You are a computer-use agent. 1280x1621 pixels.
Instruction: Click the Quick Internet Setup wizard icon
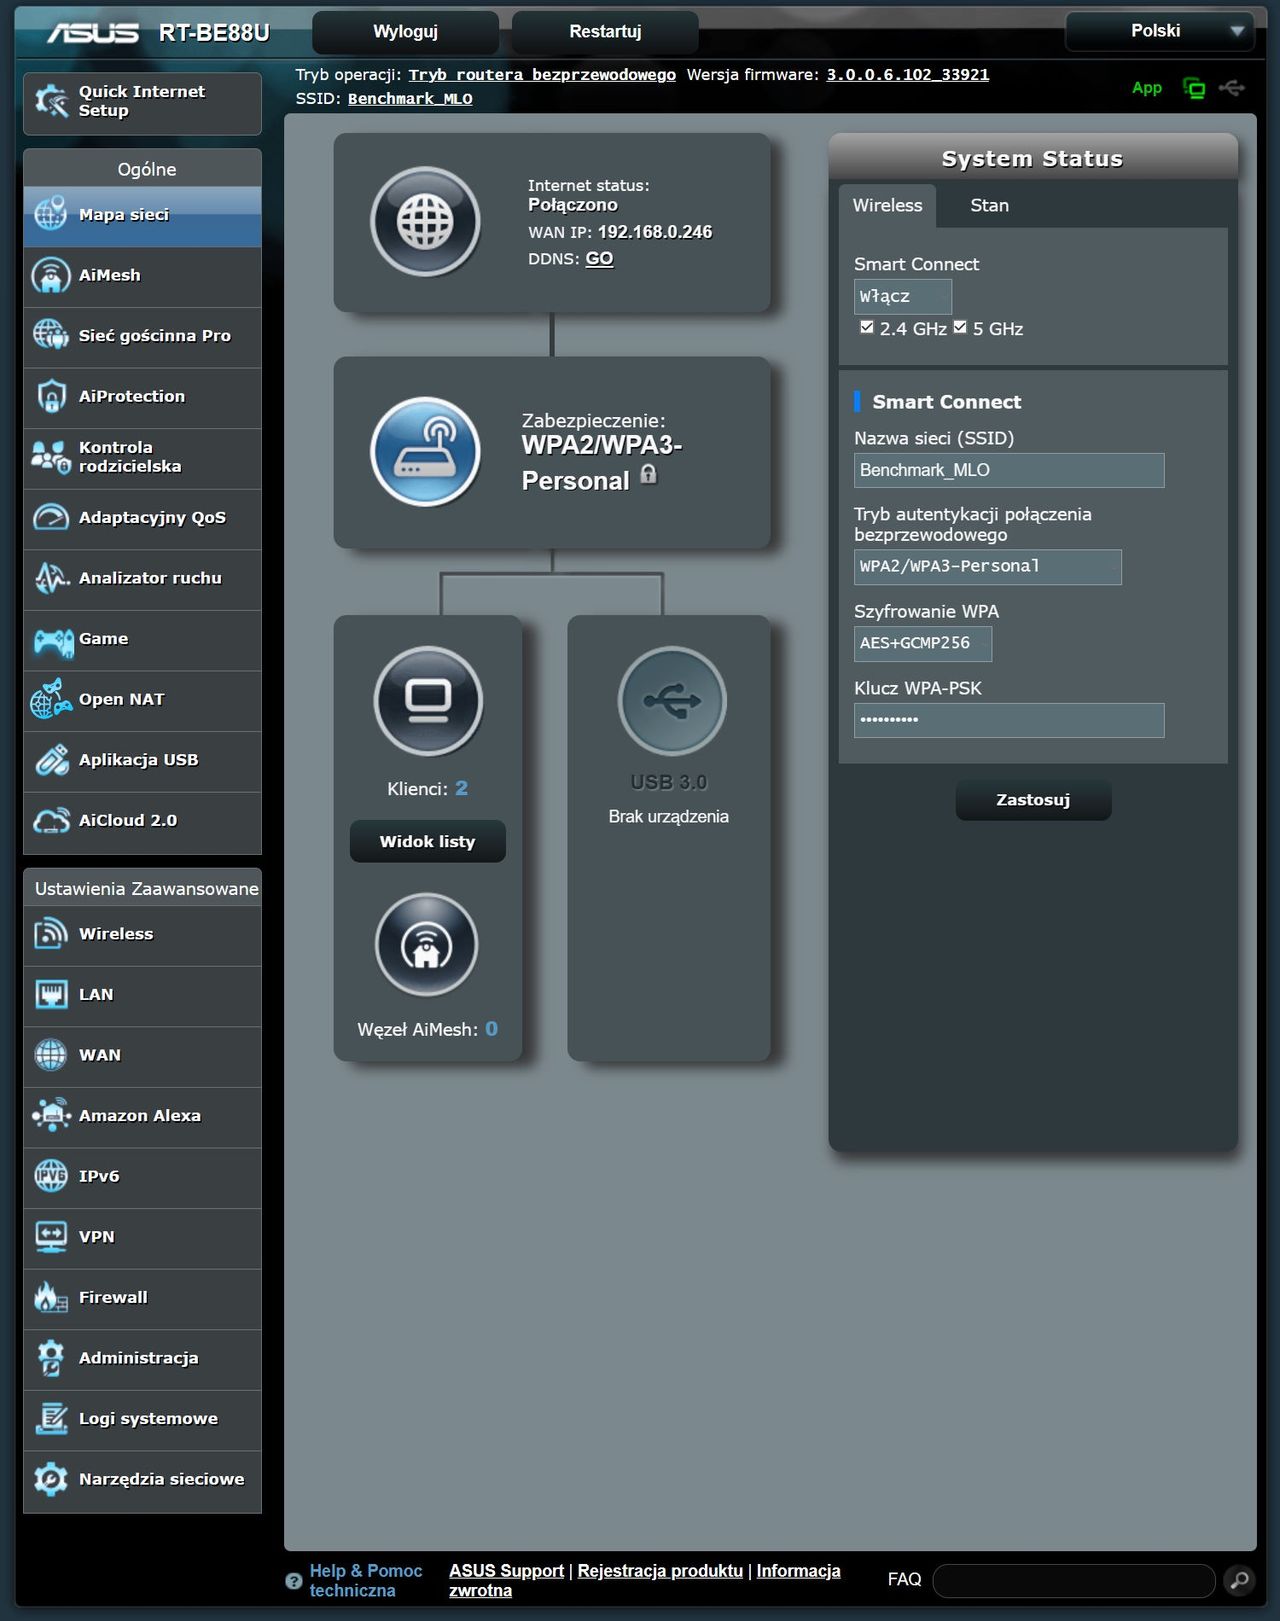click(x=51, y=101)
